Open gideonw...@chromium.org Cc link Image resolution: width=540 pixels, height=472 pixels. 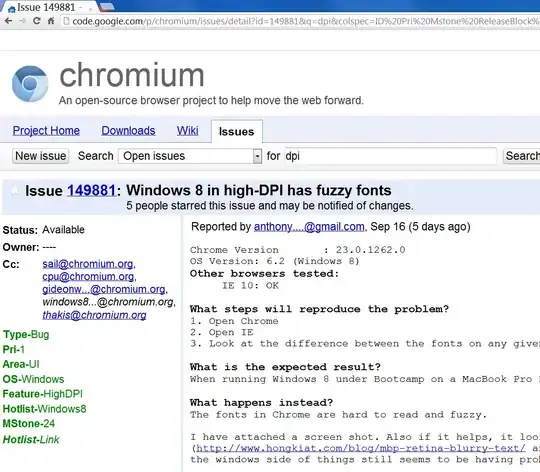tap(105, 290)
